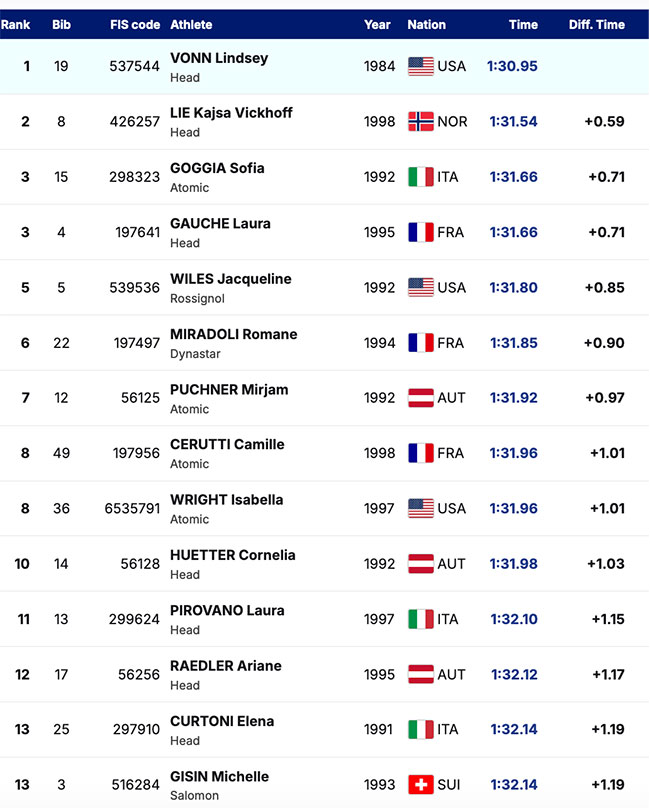Select MIRADOLI Romane's name

(x=234, y=334)
